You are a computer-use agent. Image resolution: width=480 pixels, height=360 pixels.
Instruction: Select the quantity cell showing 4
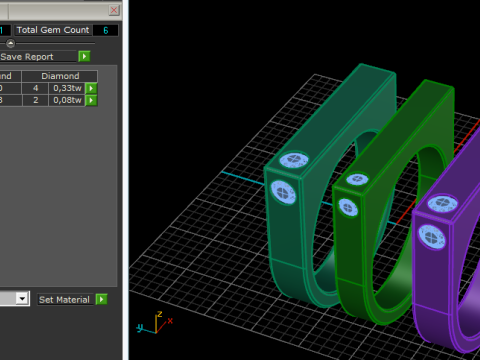tap(35, 88)
